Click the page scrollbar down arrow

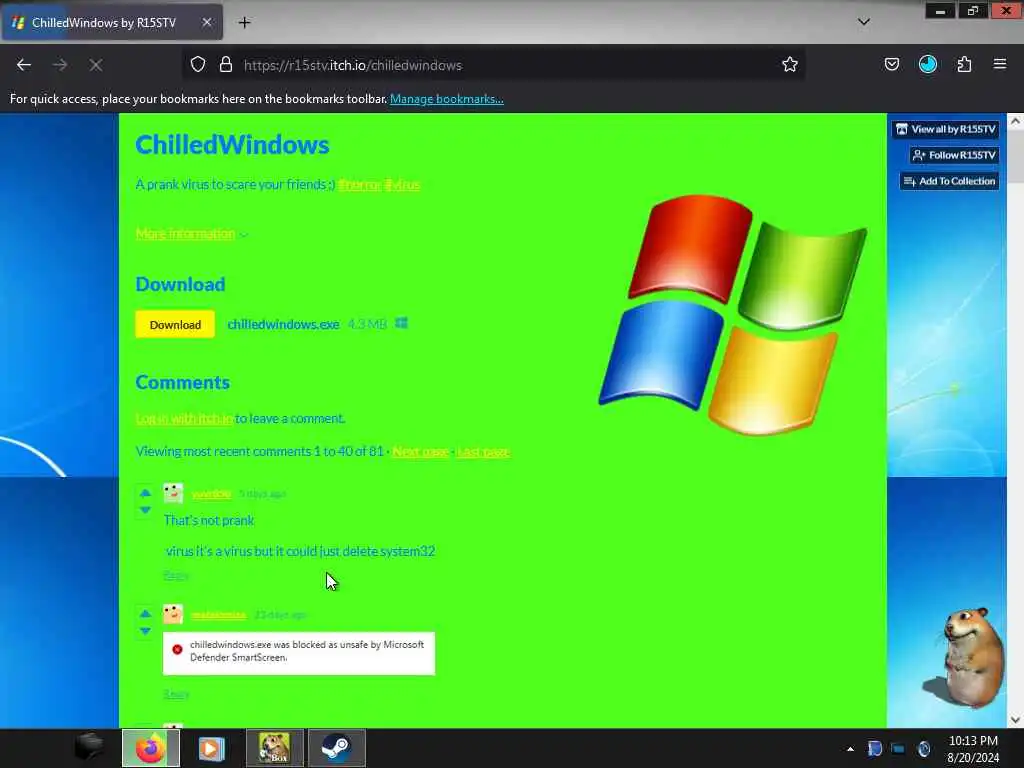[x=1015, y=720]
